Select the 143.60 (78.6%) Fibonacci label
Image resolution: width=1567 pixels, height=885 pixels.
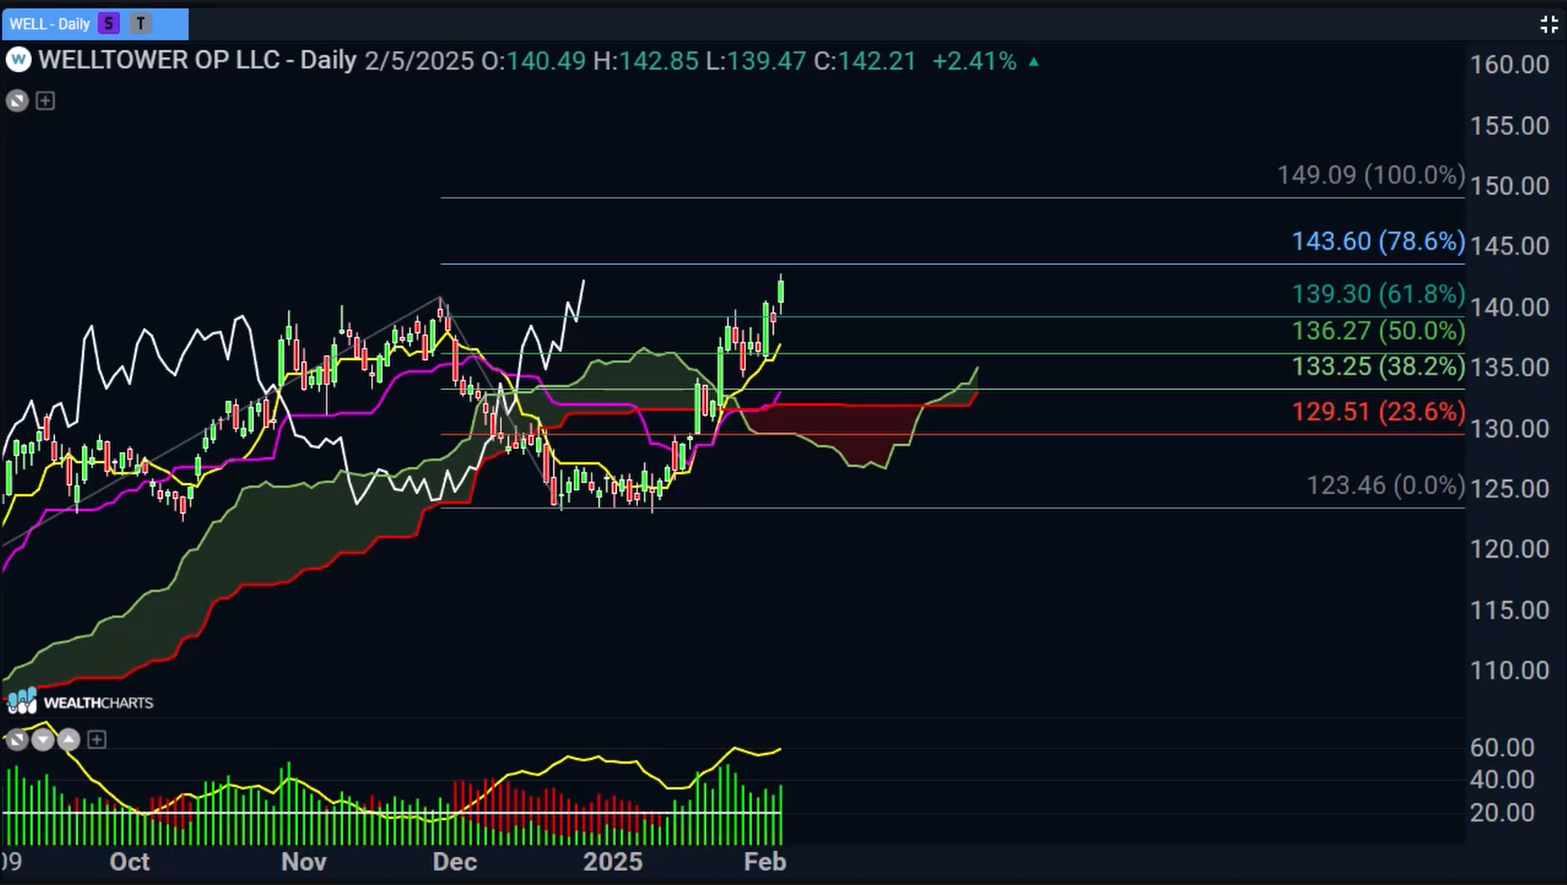click(x=1378, y=241)
